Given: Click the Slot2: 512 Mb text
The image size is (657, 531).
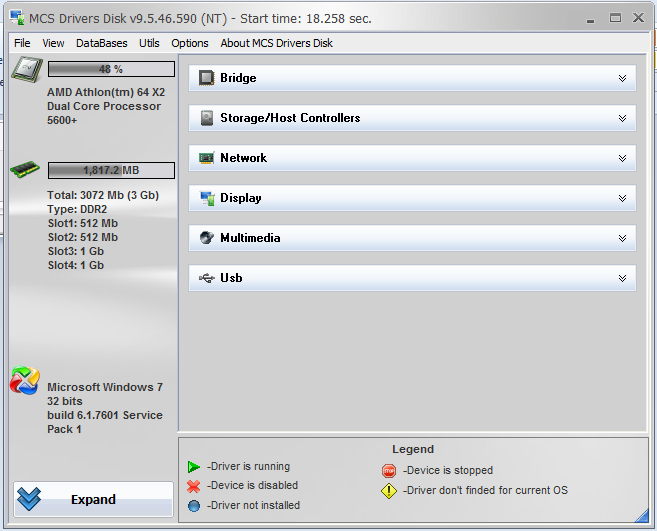Looking at the screenshot, I should (x=83, y=237).
